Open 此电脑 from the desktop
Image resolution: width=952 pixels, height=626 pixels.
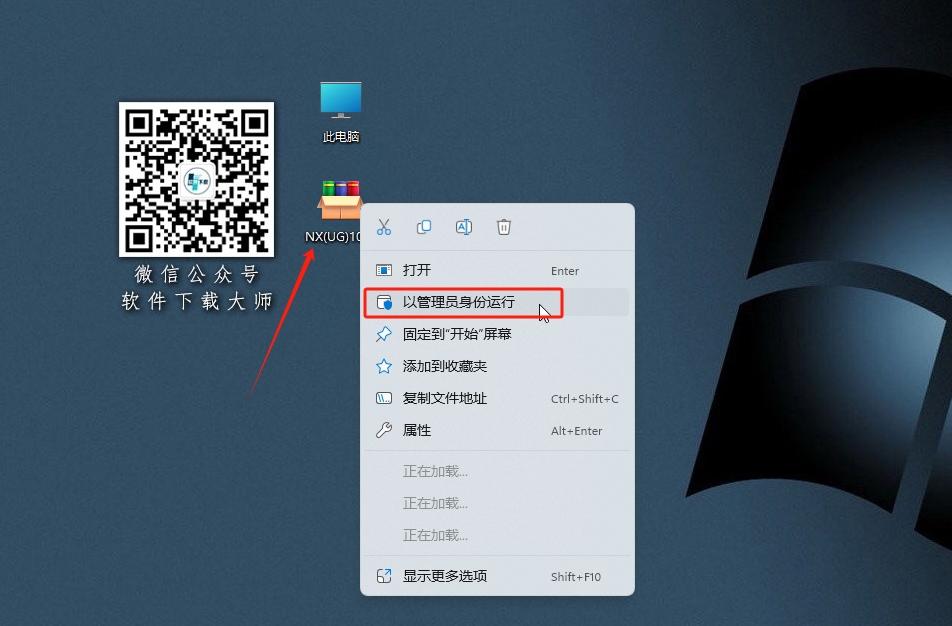coord(340,100)
